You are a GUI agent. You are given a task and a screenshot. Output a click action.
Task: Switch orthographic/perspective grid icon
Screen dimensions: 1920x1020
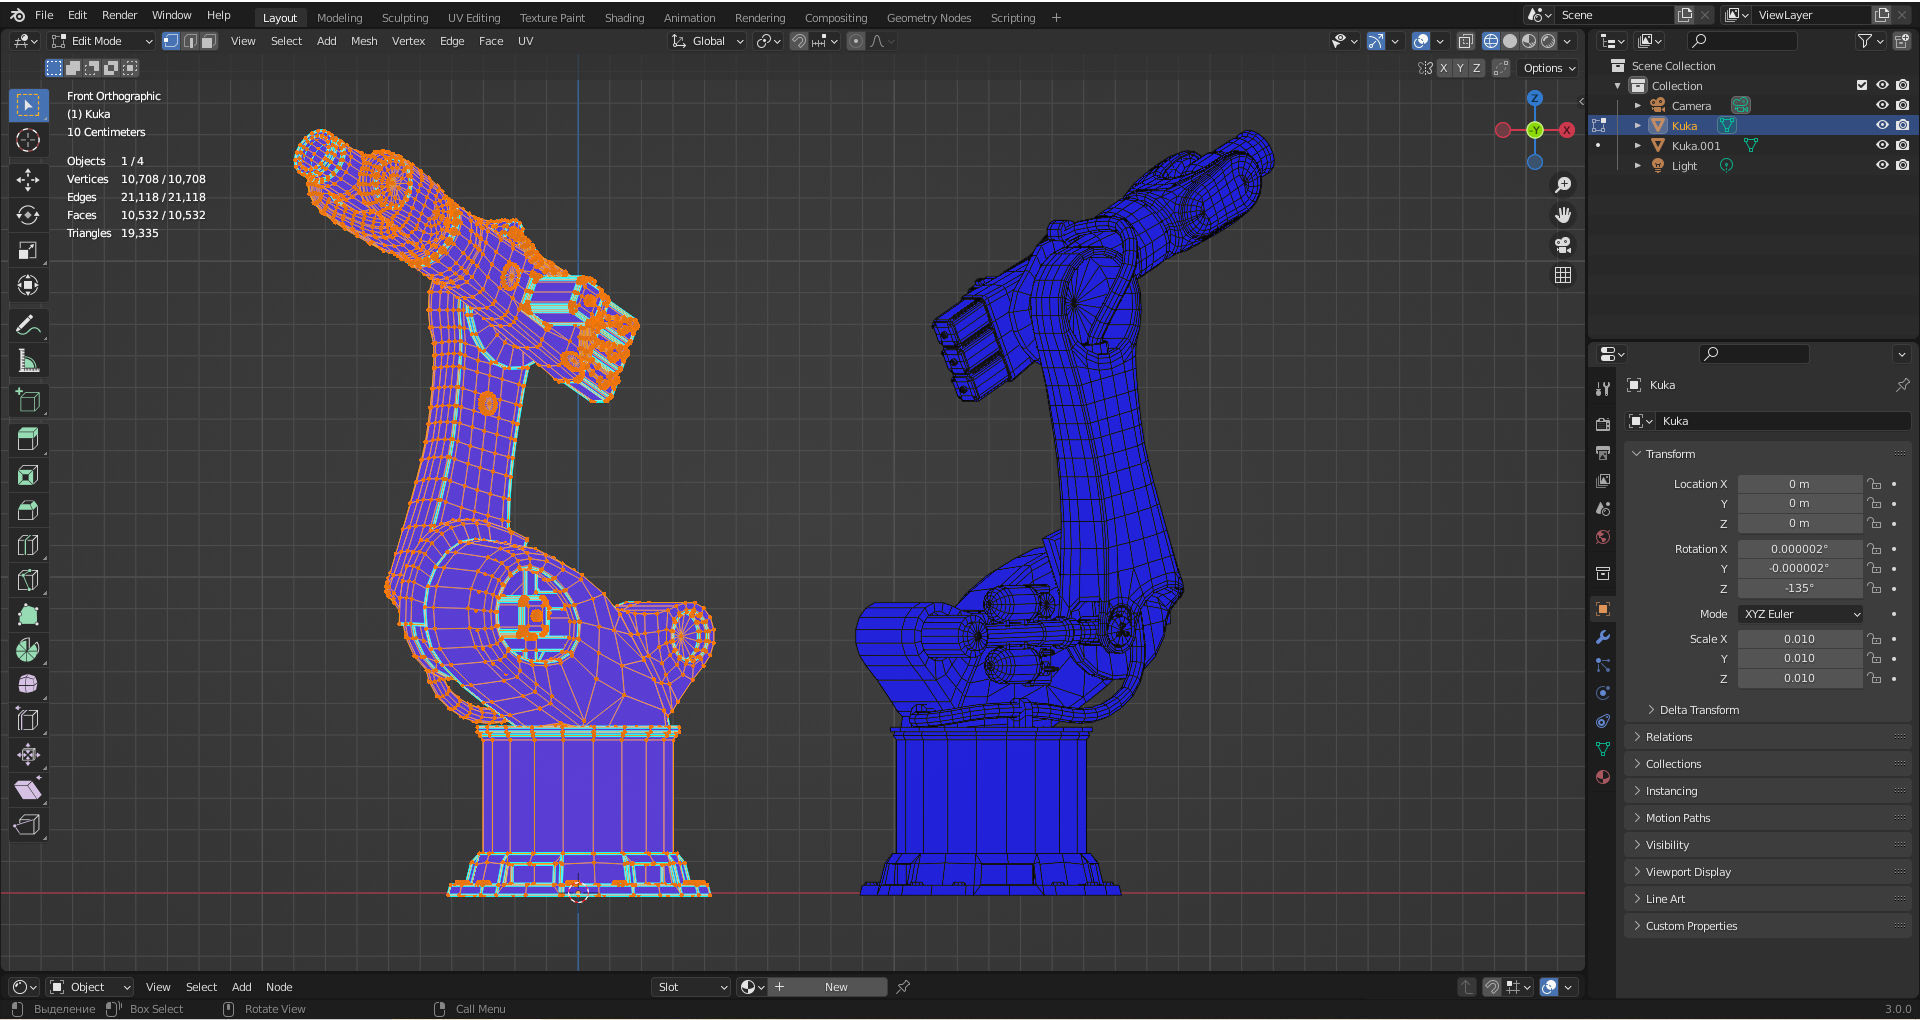(x=1563, y=275)
